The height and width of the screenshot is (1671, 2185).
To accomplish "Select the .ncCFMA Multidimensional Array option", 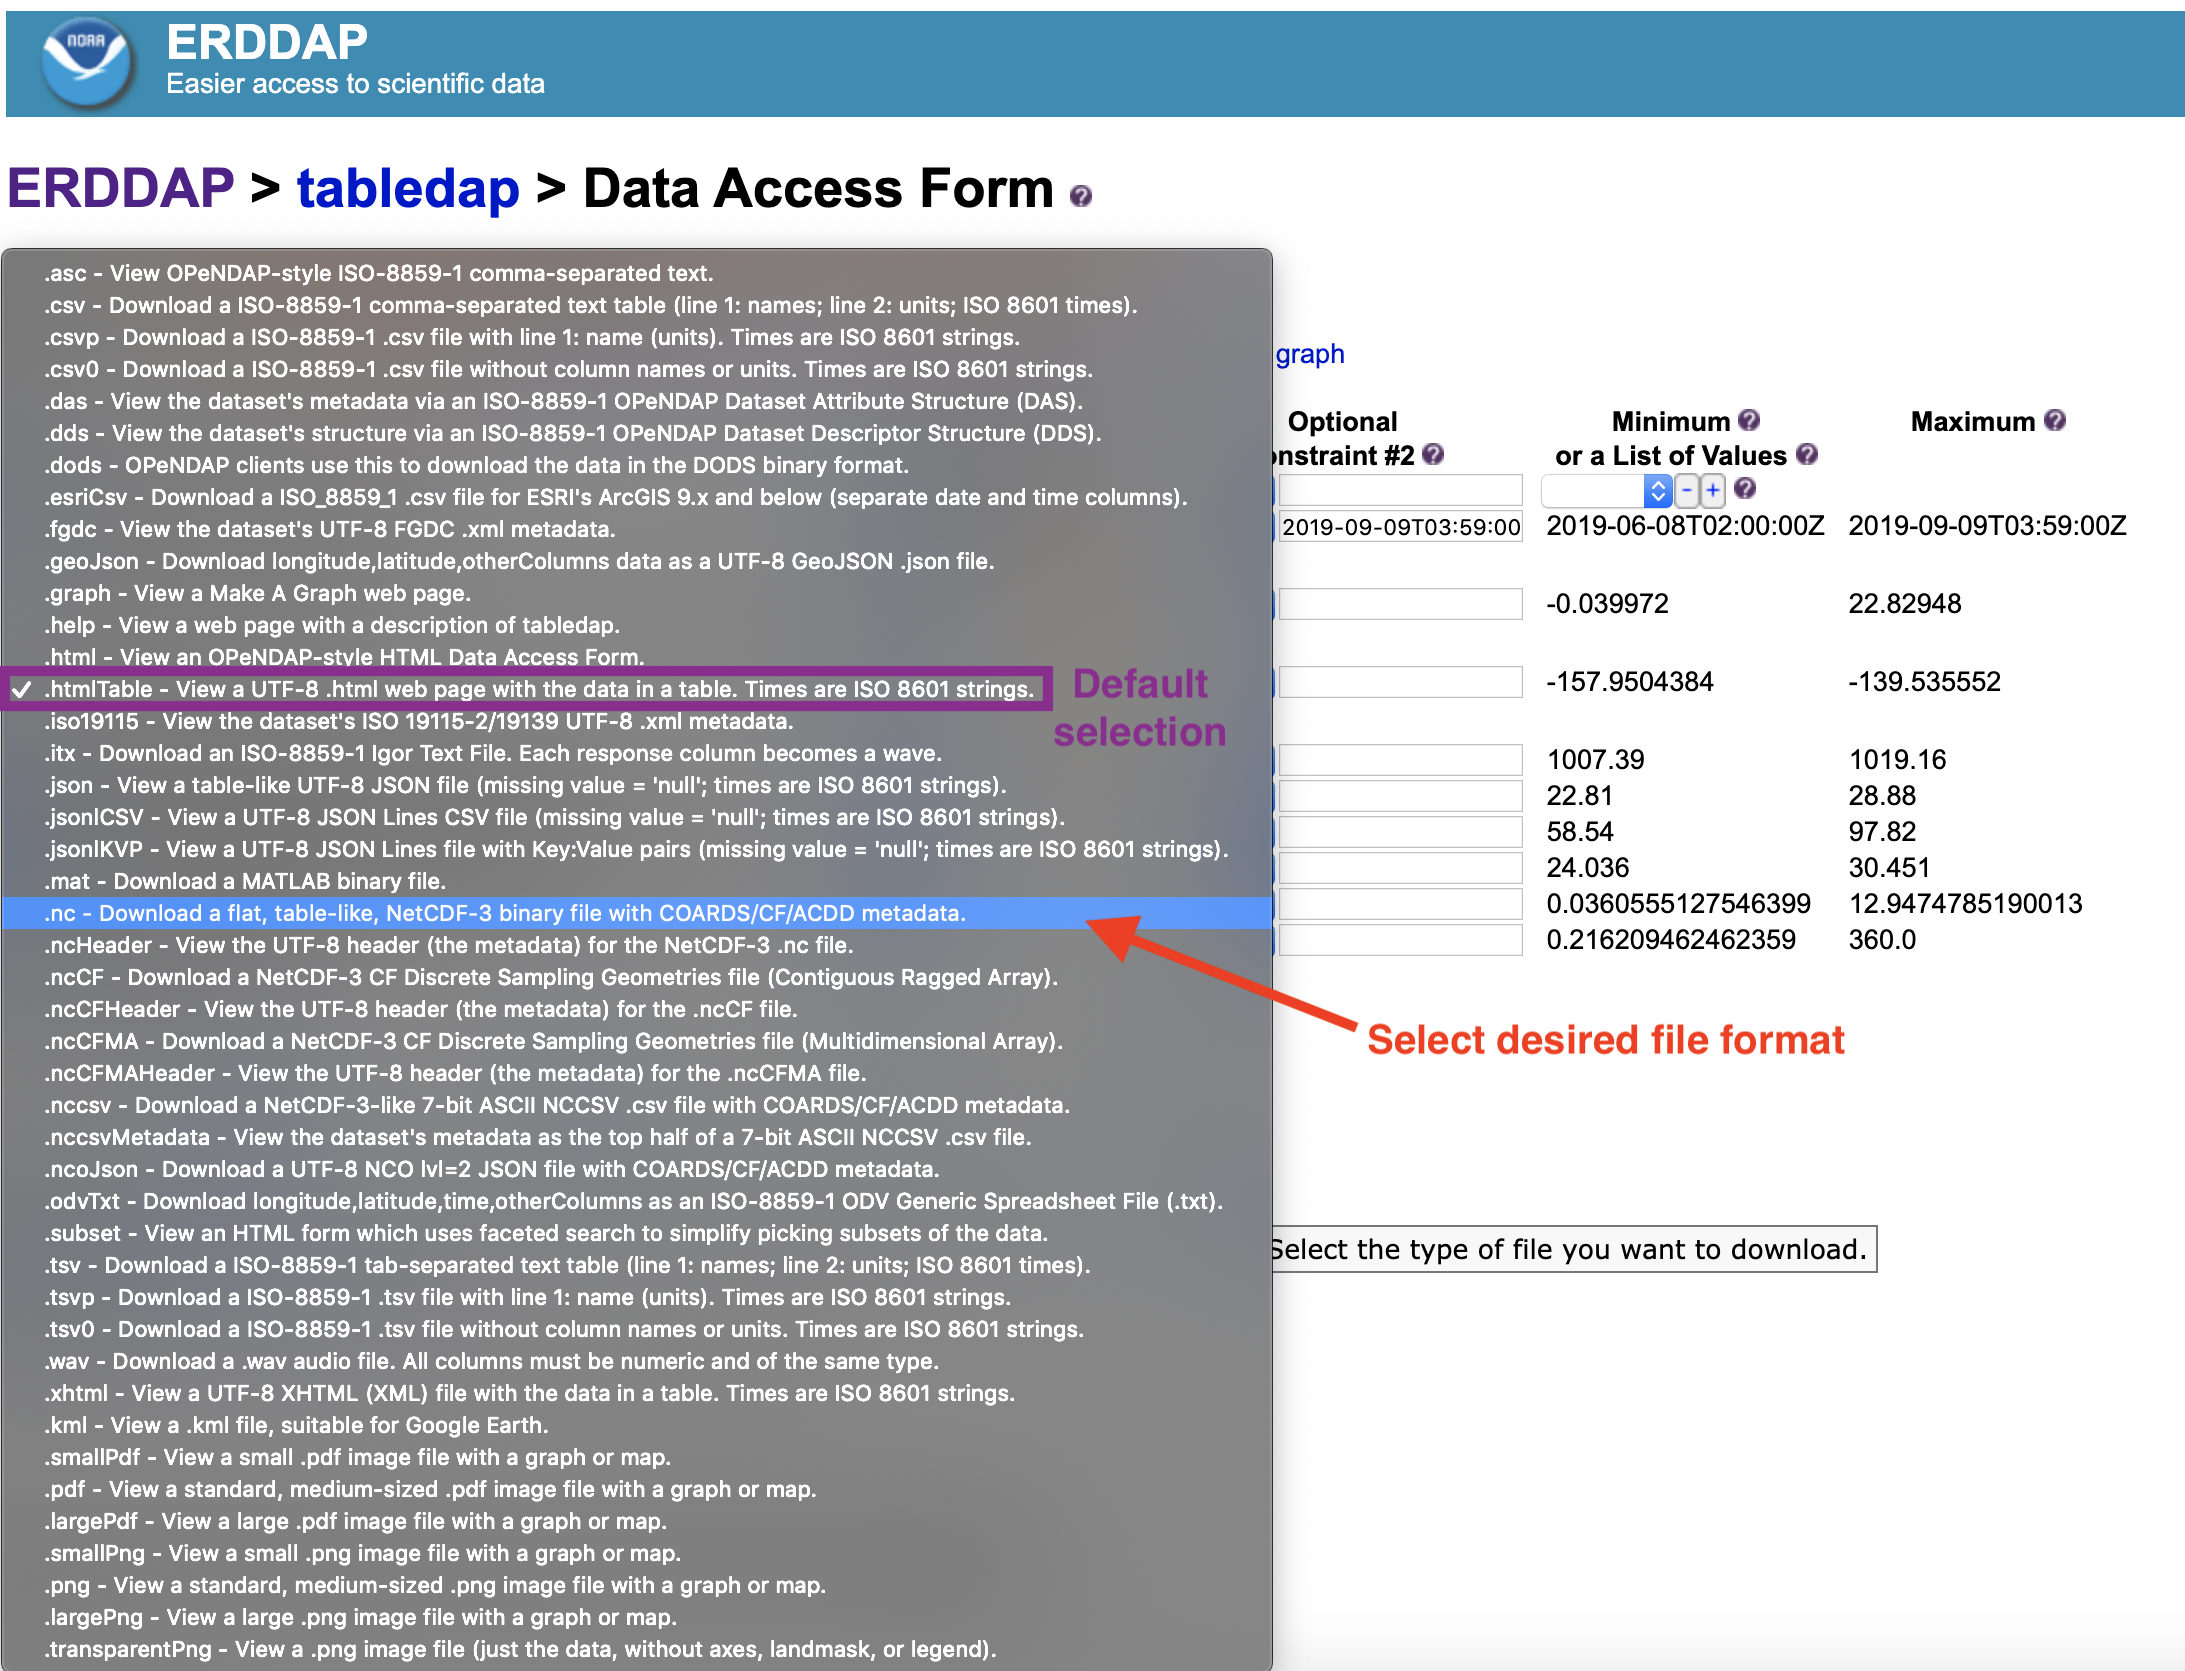I will tap(636, 1041).
